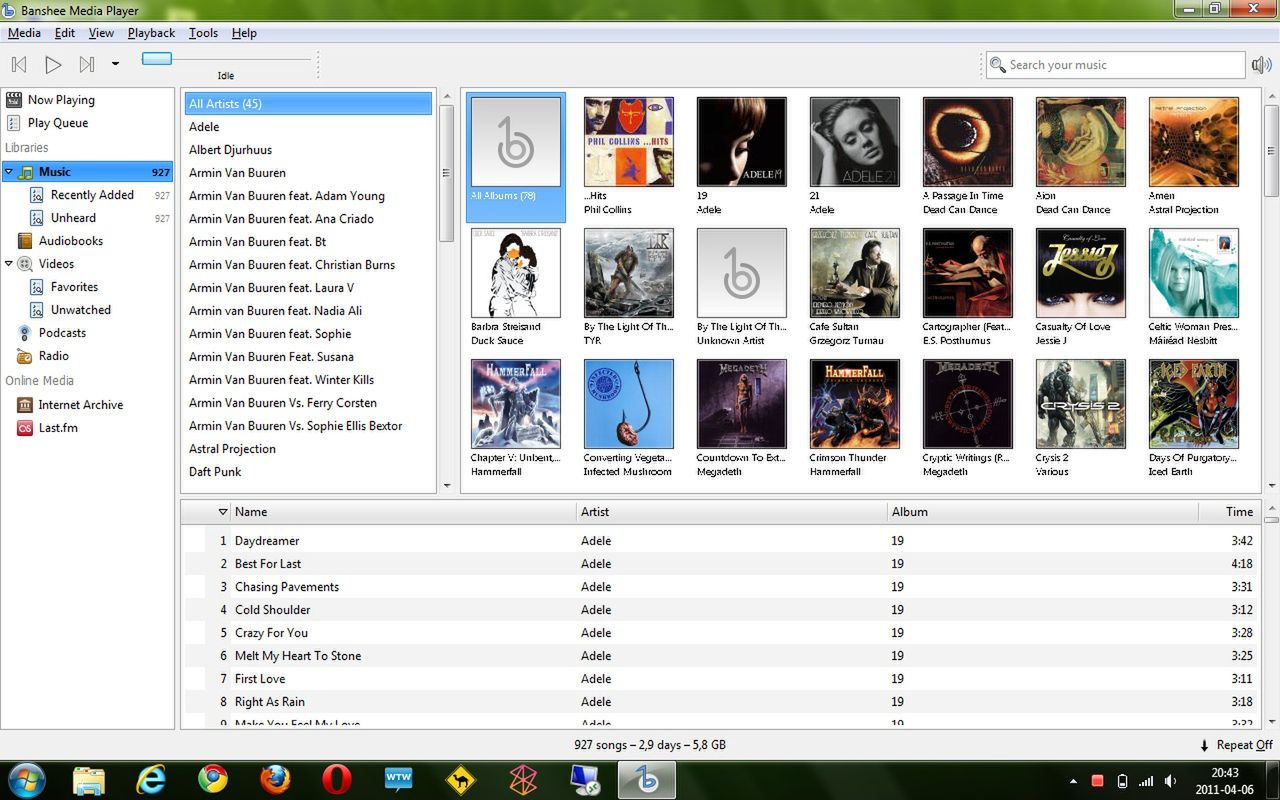Viewport: 1280px width, 800px height.
Task: Show hidden system tray icons arrow
Action: pos(1073,781)
